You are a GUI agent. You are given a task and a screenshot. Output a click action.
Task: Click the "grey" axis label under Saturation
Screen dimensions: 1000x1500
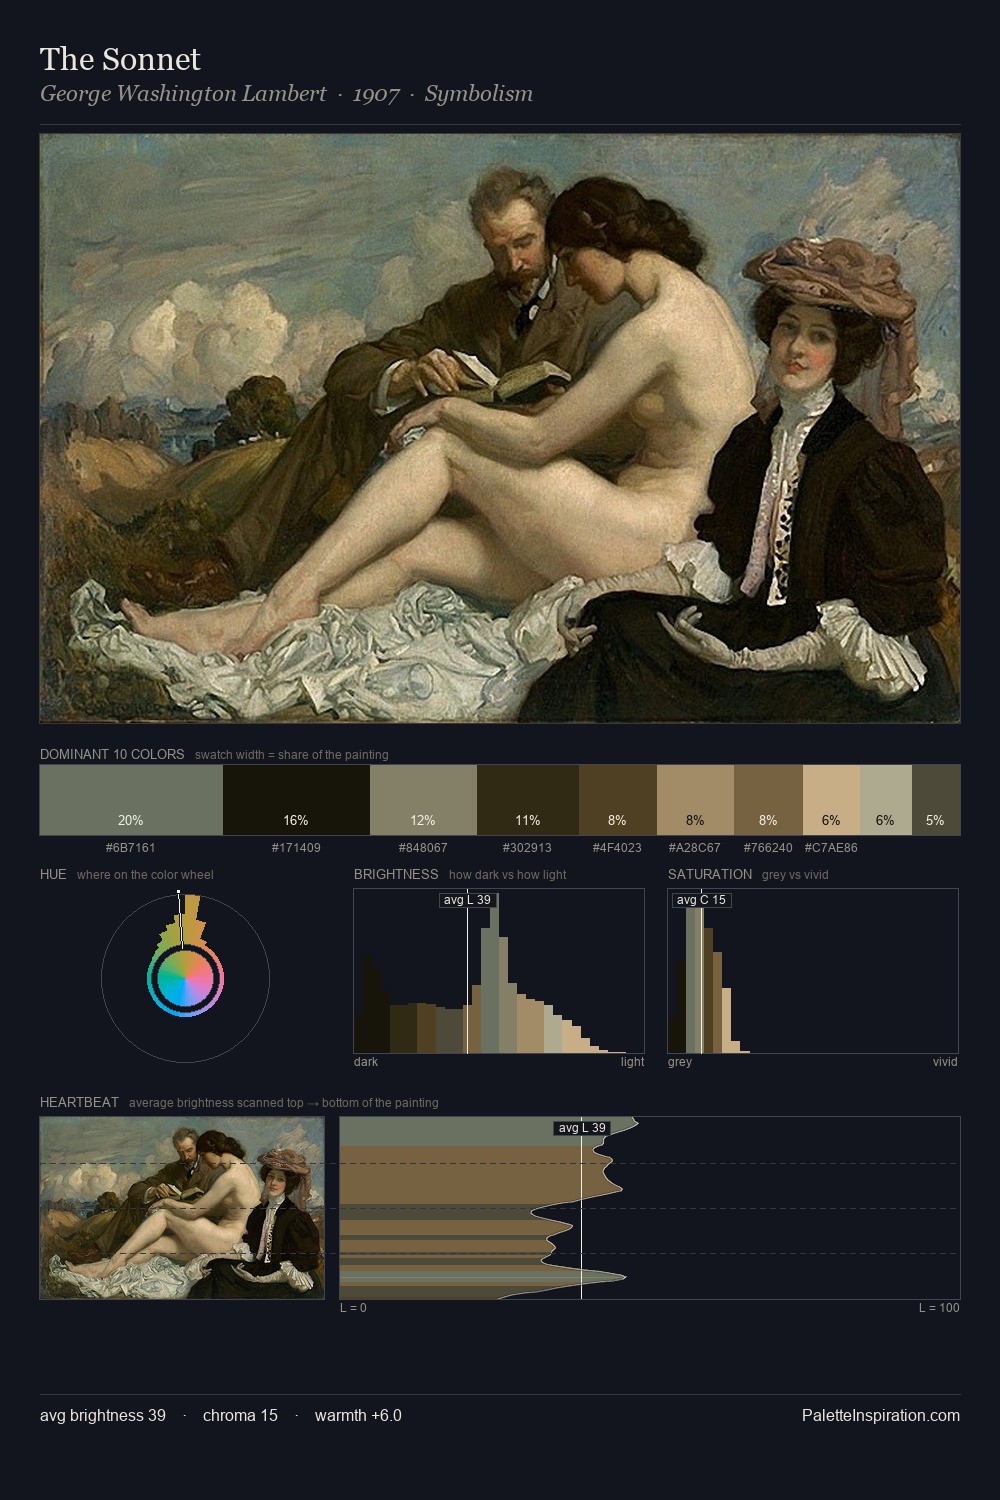(x=680, y=1062)
